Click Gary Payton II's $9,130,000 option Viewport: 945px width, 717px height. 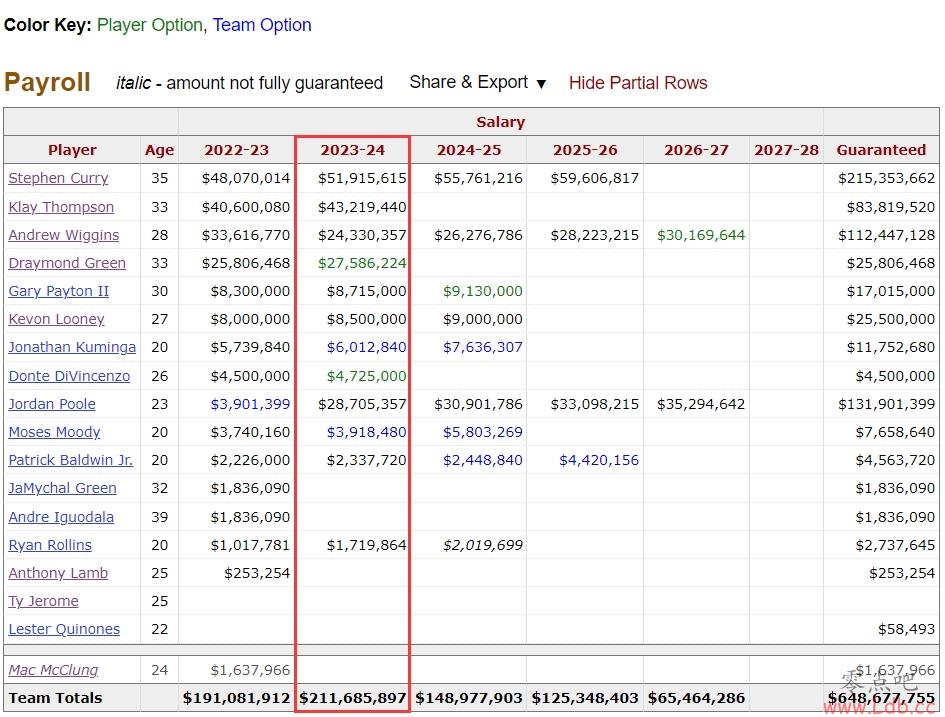(483, 291)
